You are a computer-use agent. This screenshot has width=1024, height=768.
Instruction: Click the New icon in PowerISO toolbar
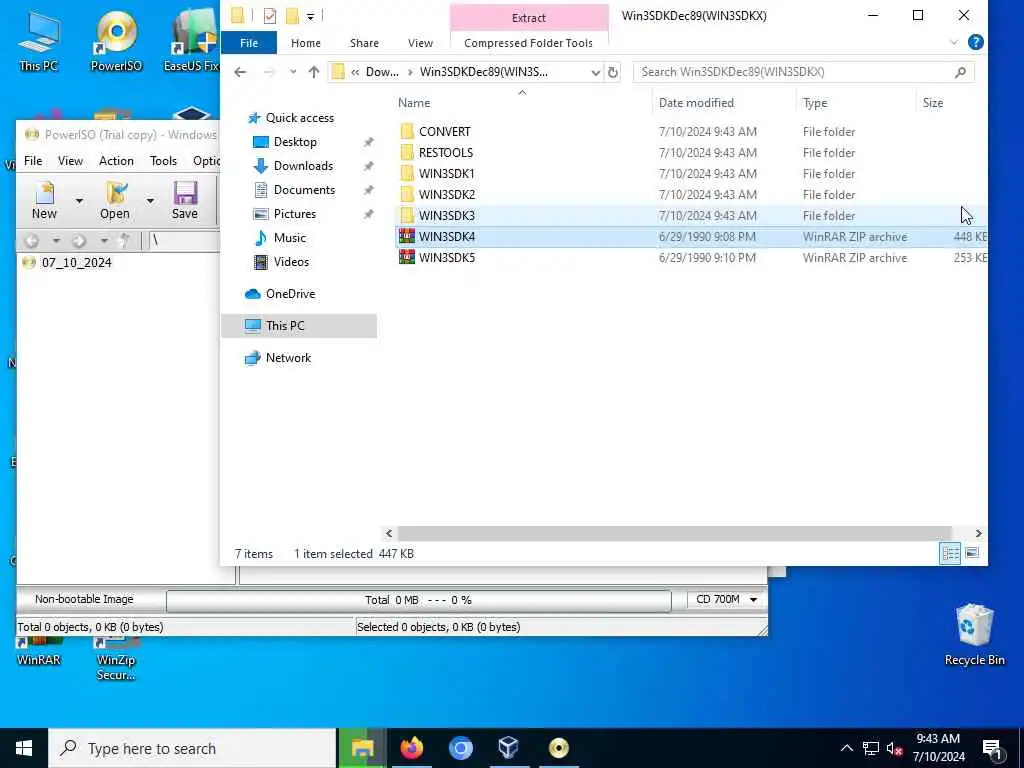point(44,200)
